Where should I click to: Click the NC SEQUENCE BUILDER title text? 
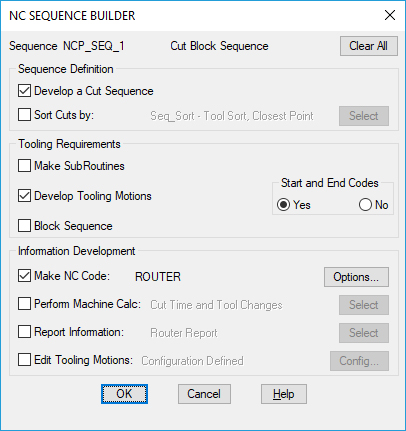72,16
